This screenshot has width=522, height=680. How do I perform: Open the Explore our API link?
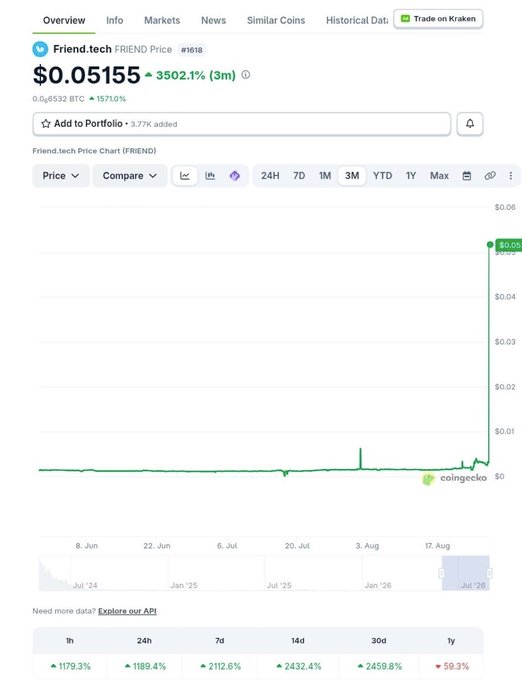[127, 611]
